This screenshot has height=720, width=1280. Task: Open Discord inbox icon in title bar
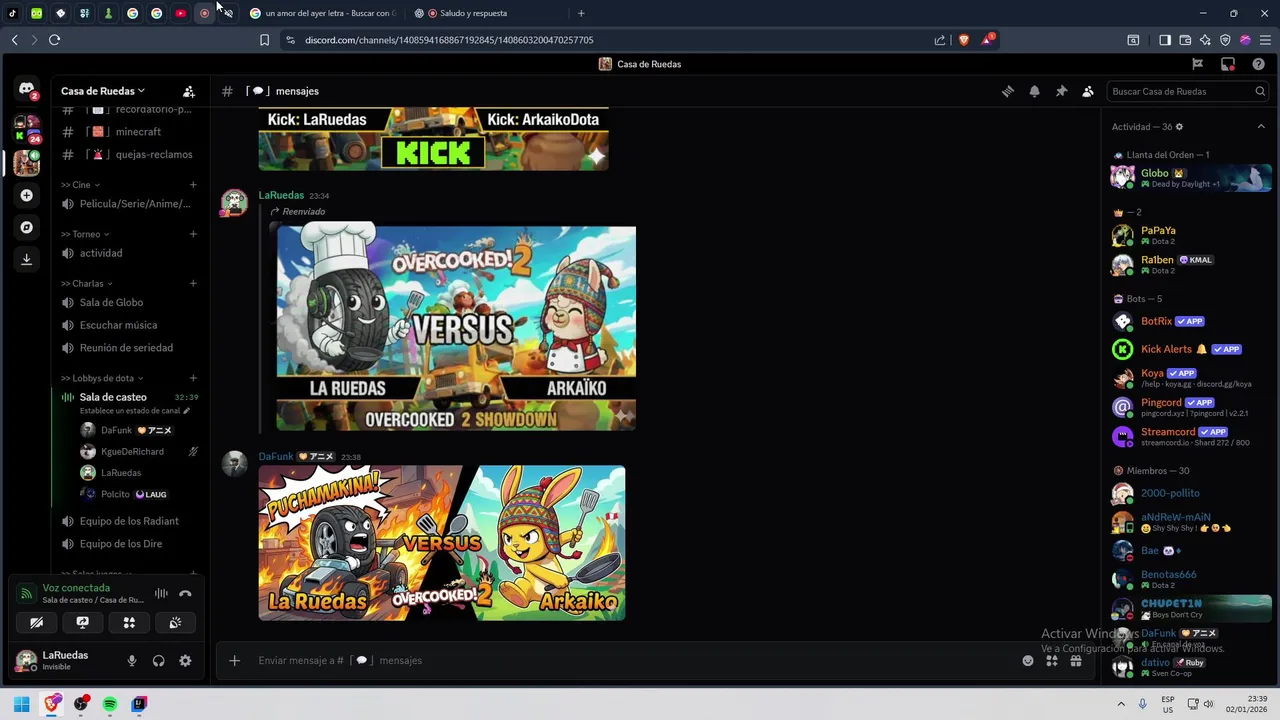click(x=1228, y=64)
